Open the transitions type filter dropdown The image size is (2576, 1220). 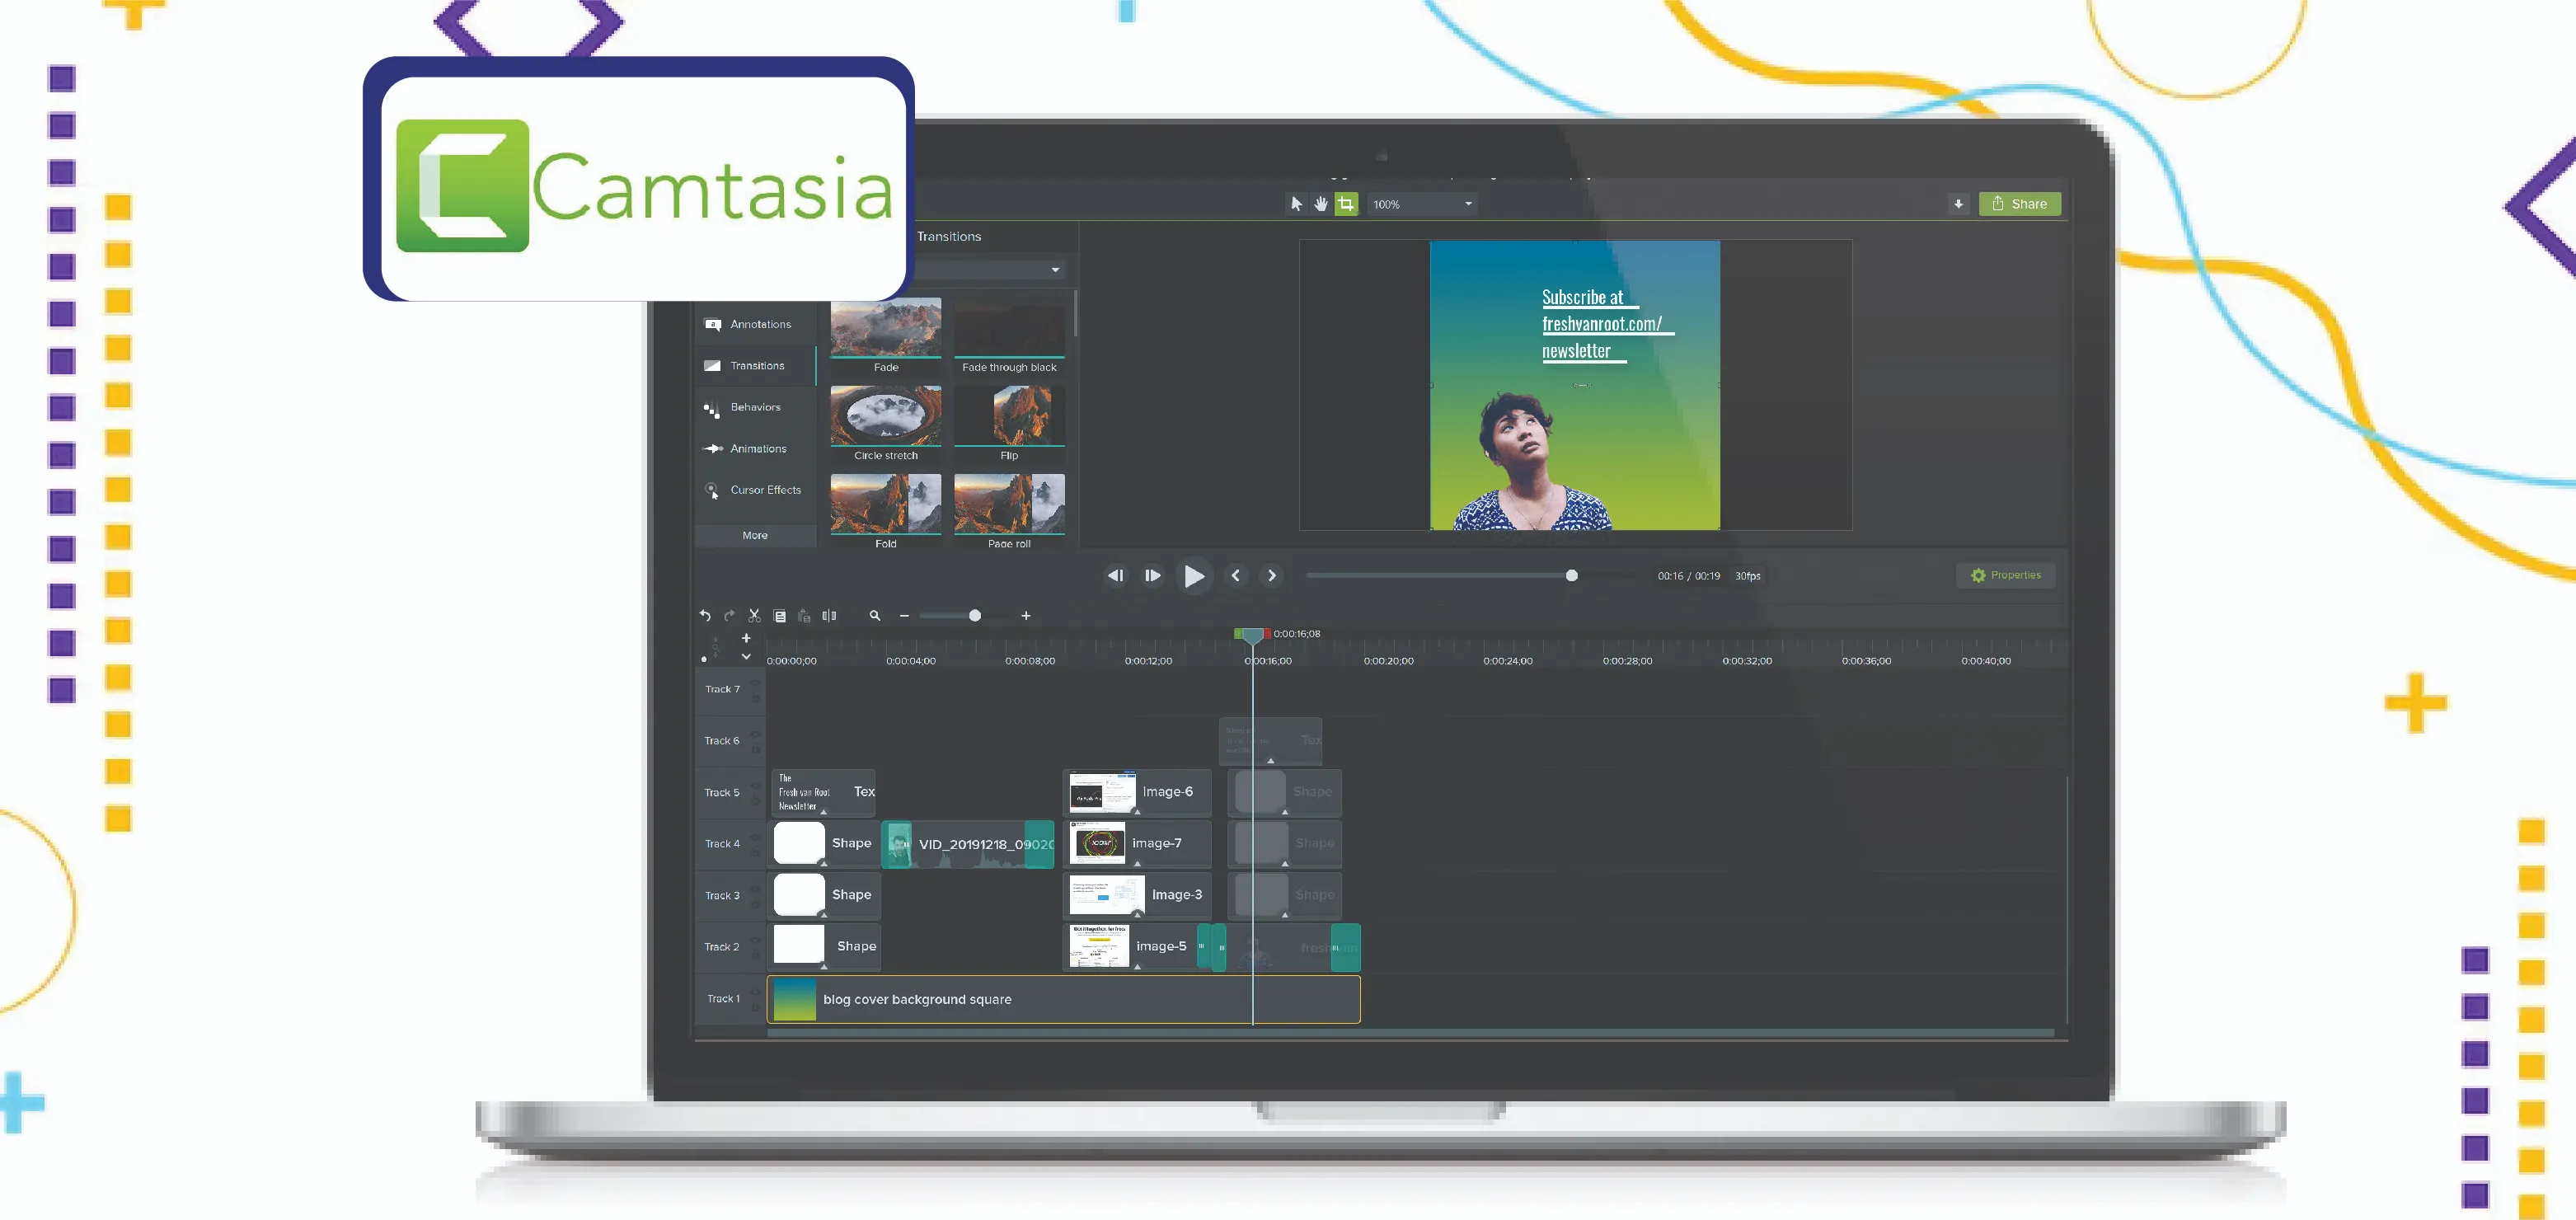[x=990, y=270]
